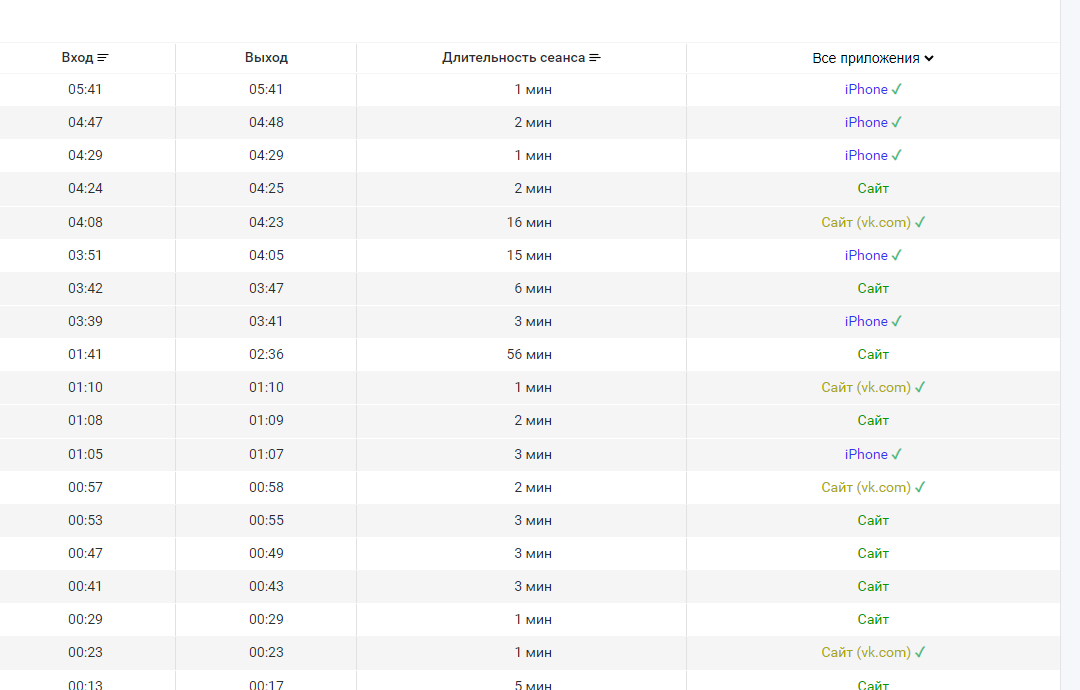The image size is (1080, 690).
Task: Click exit time 04:05
Action: click(x=266, y=255)
